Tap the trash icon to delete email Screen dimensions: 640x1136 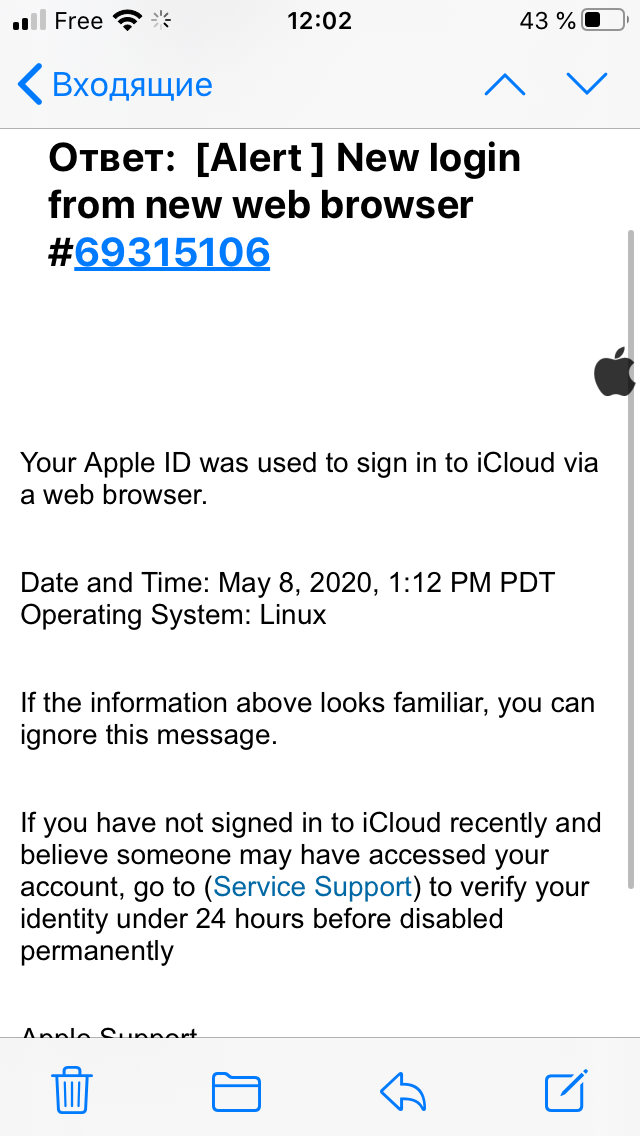72,1090
